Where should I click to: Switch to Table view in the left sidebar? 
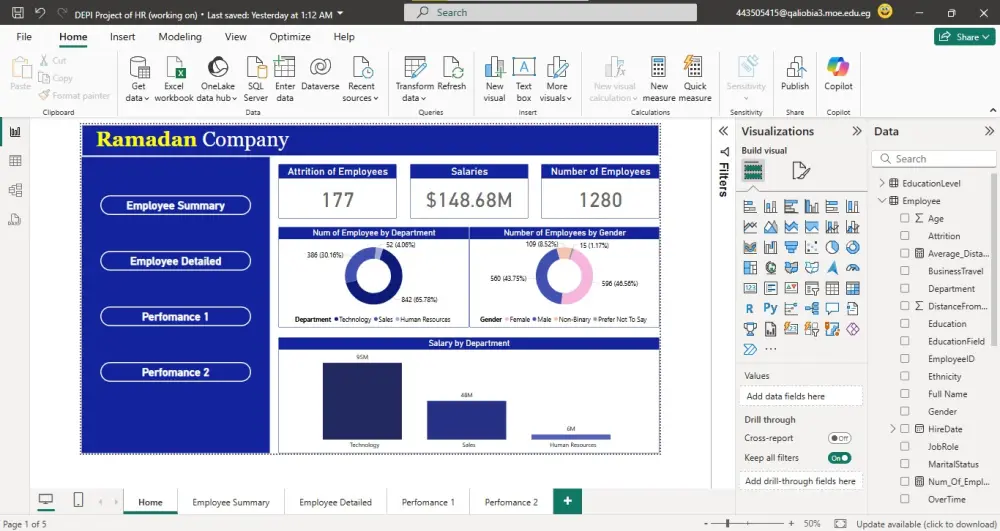(x=15, y=161)
